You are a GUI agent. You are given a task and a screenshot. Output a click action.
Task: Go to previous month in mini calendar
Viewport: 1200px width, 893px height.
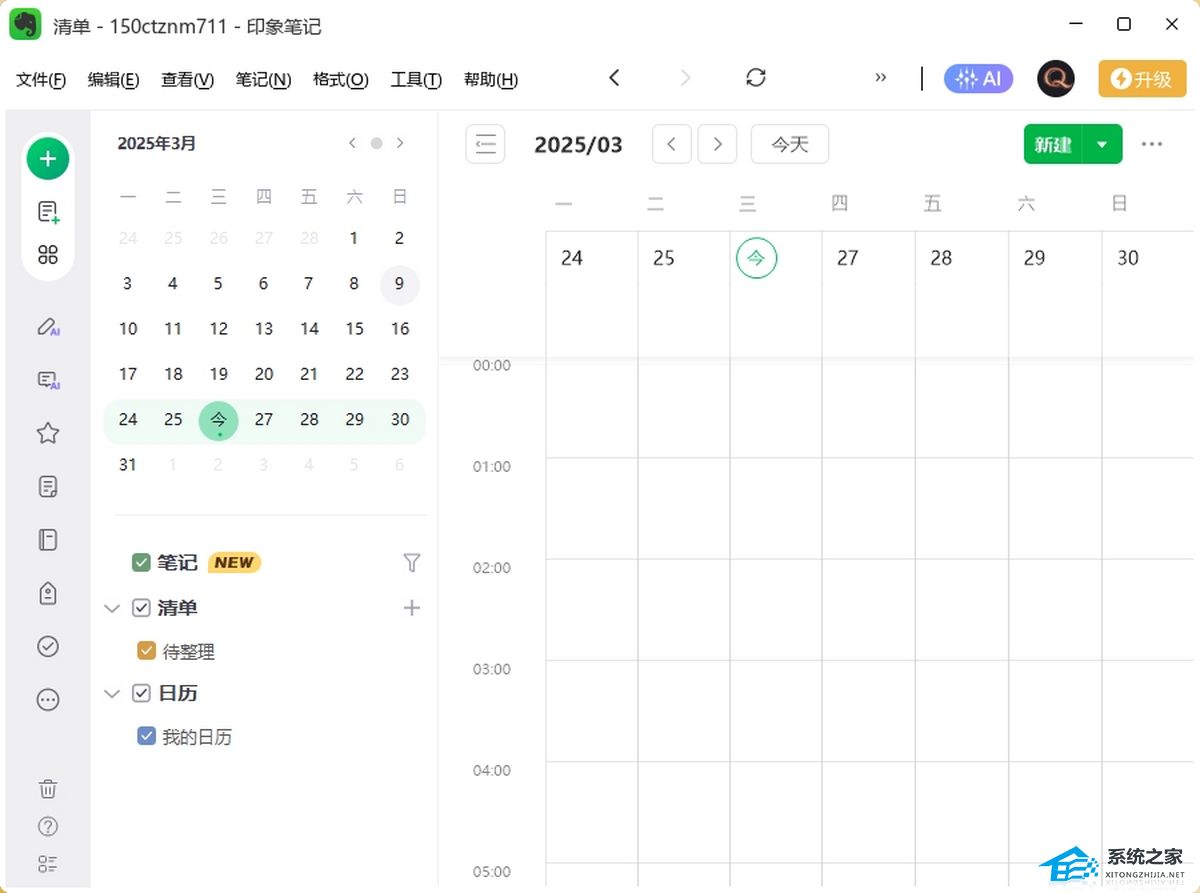352,143
